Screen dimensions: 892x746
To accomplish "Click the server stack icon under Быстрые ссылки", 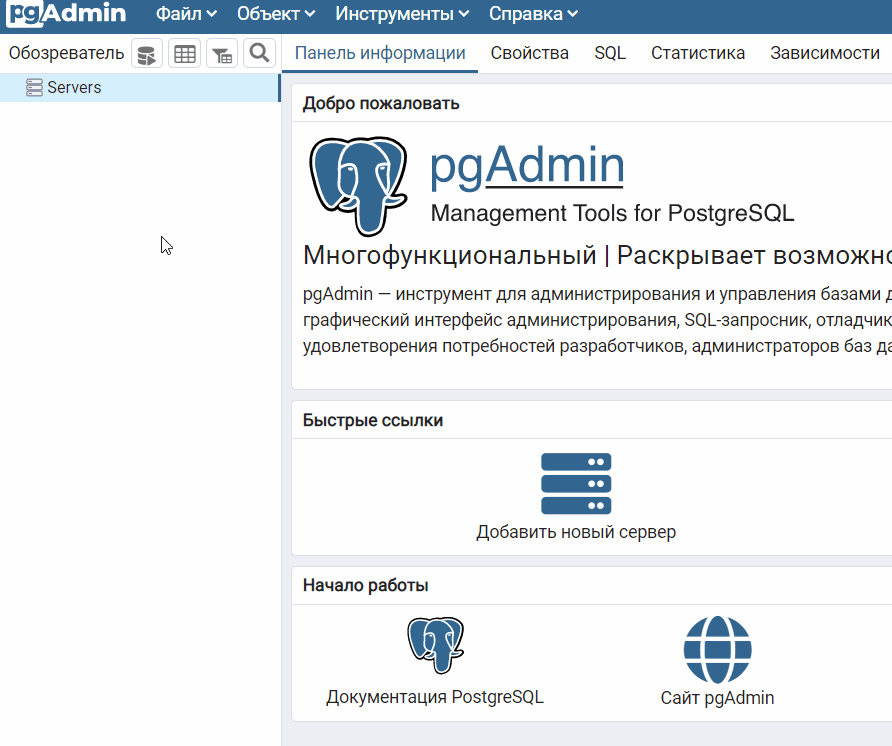I will pyautogui.click(x=576, y=484).
